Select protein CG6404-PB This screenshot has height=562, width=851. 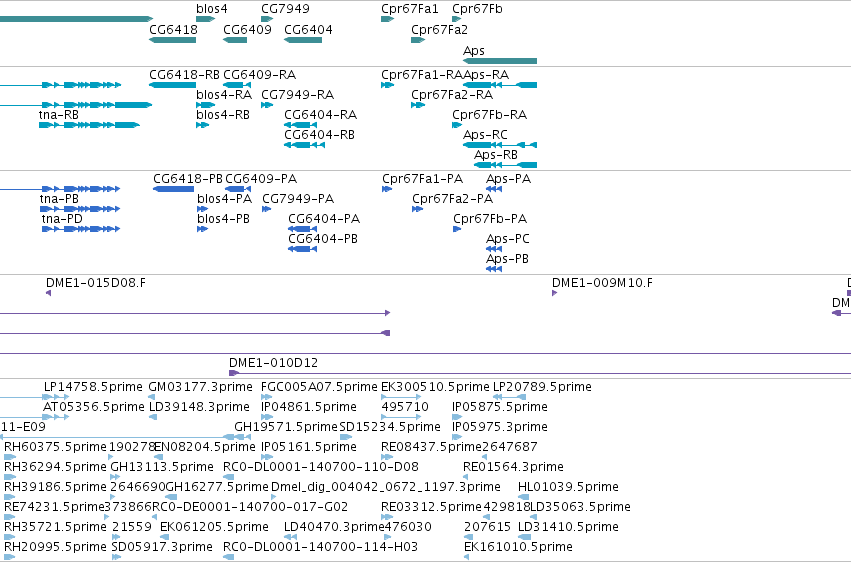[x=302, y=249]
